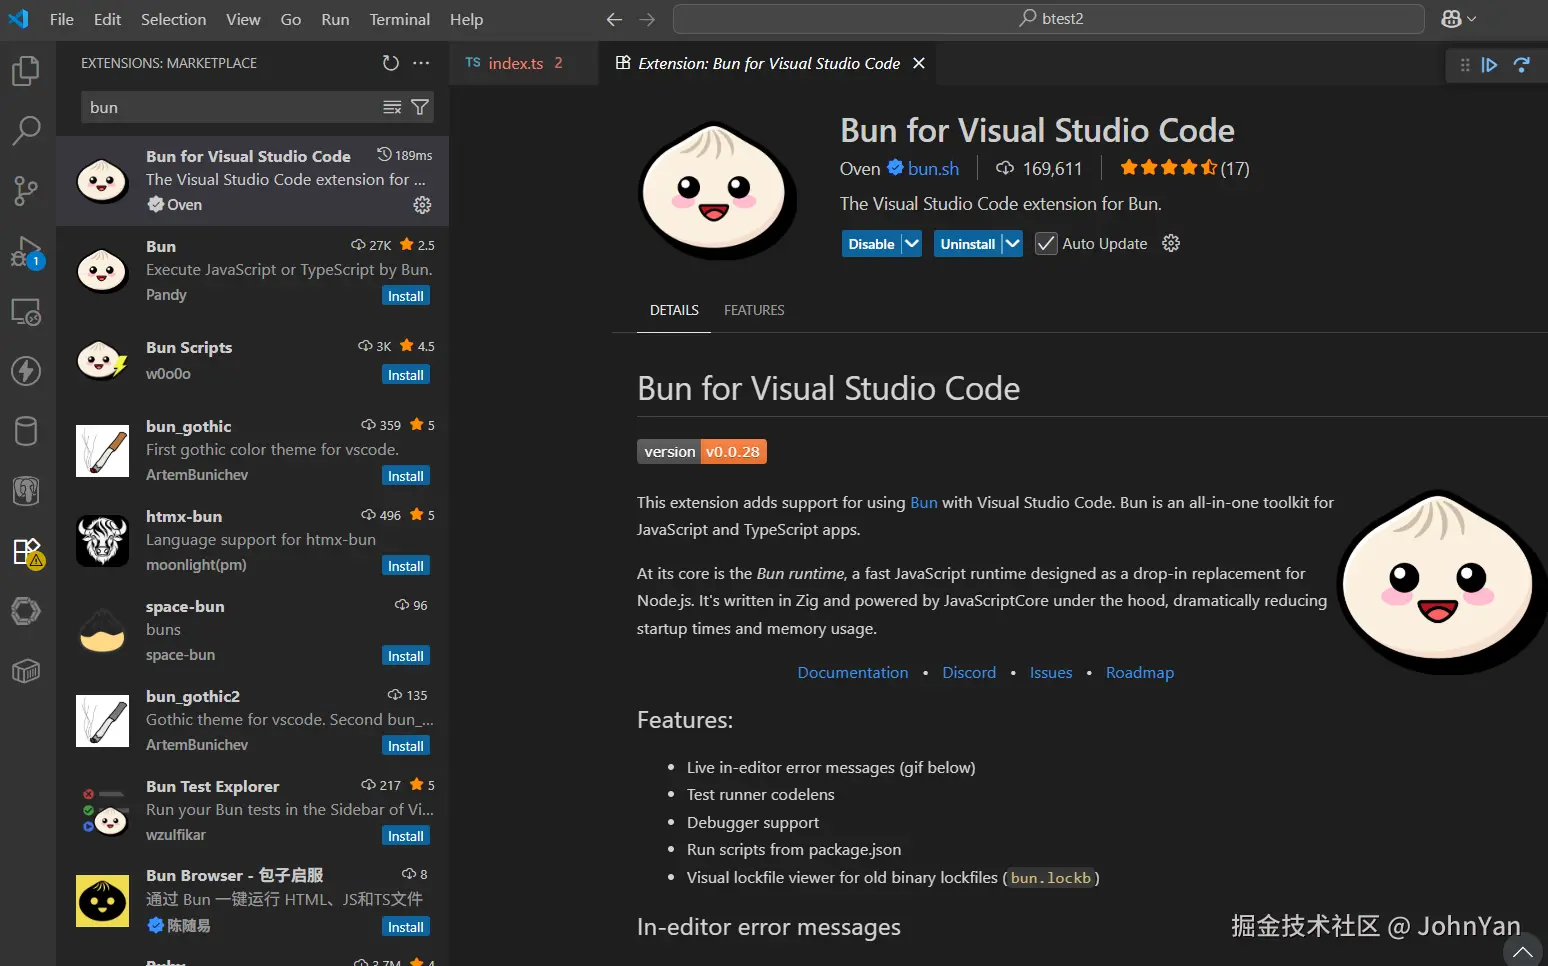Open the Terminal menu
The width and height of the screenshot is (1548, 966).
[400, 19]
